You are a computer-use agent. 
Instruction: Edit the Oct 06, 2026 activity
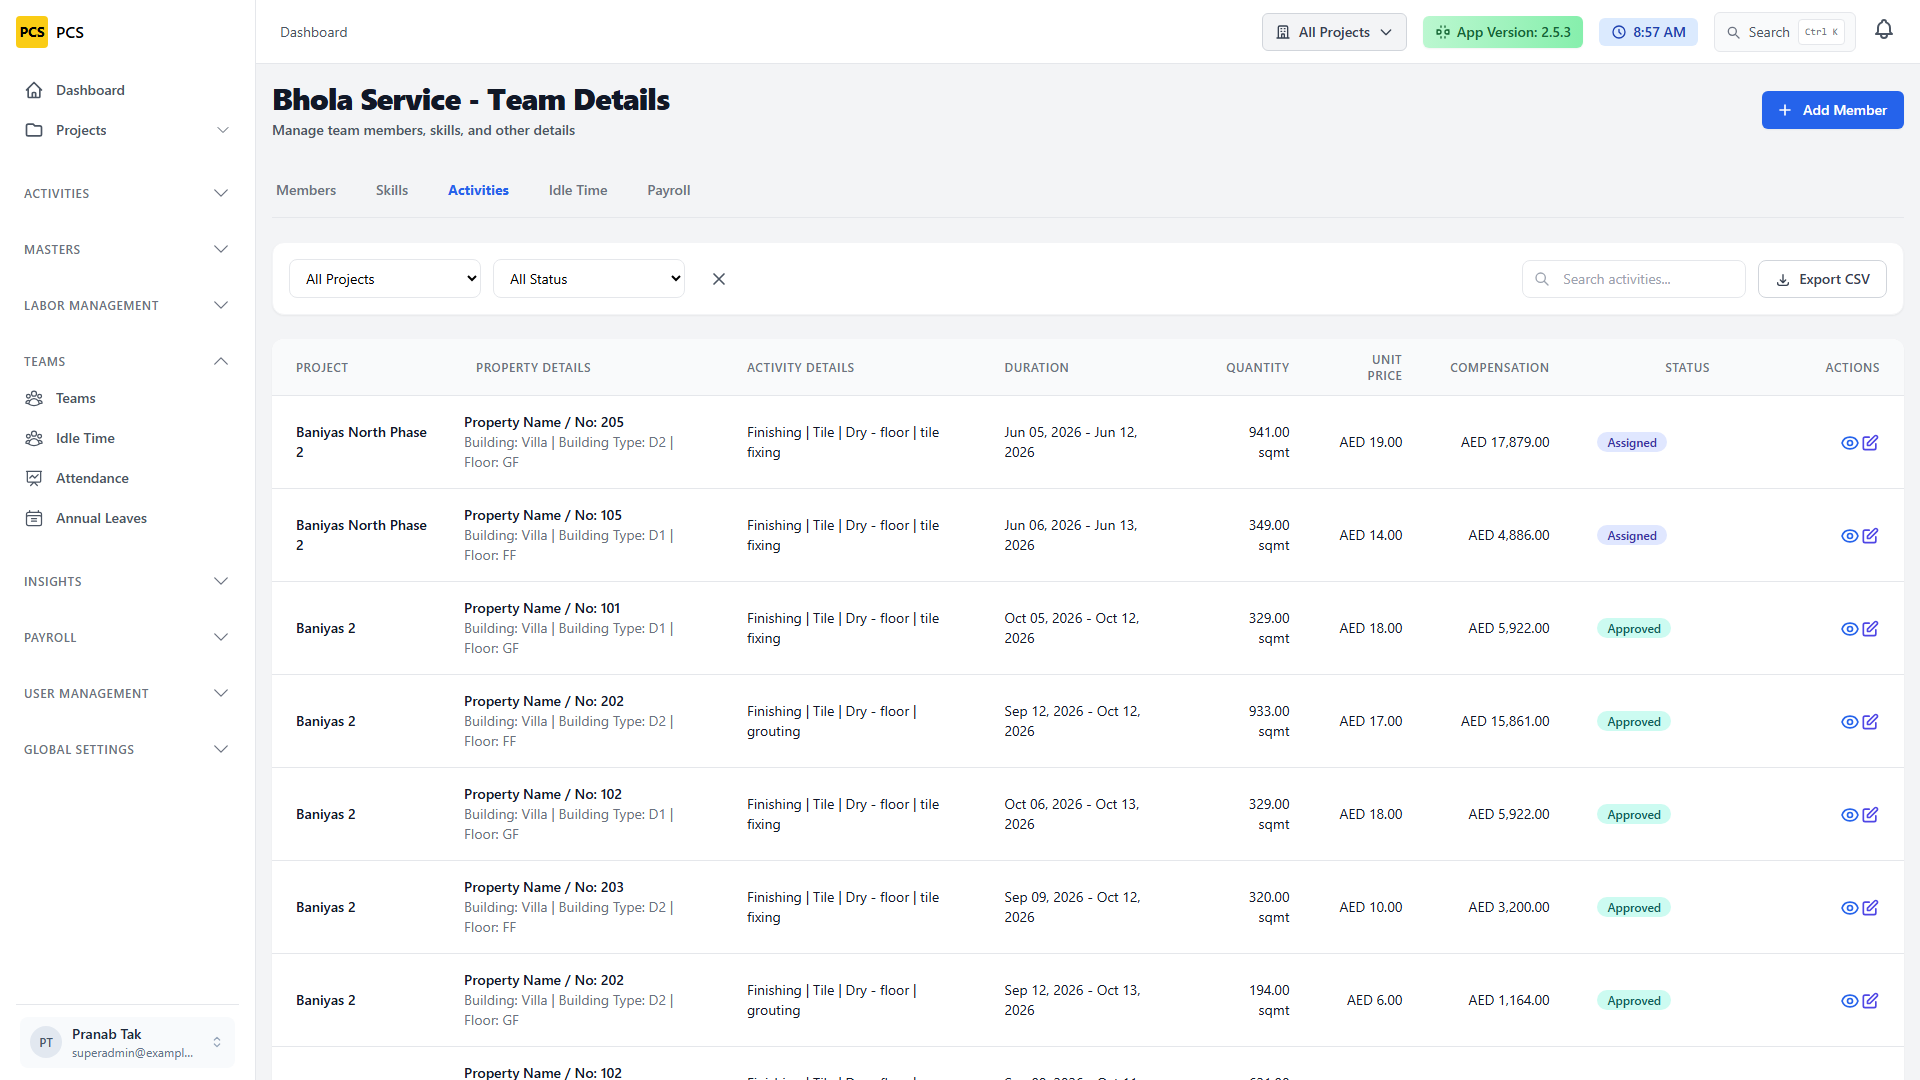pyautogui.click(x=1870, y=815)
